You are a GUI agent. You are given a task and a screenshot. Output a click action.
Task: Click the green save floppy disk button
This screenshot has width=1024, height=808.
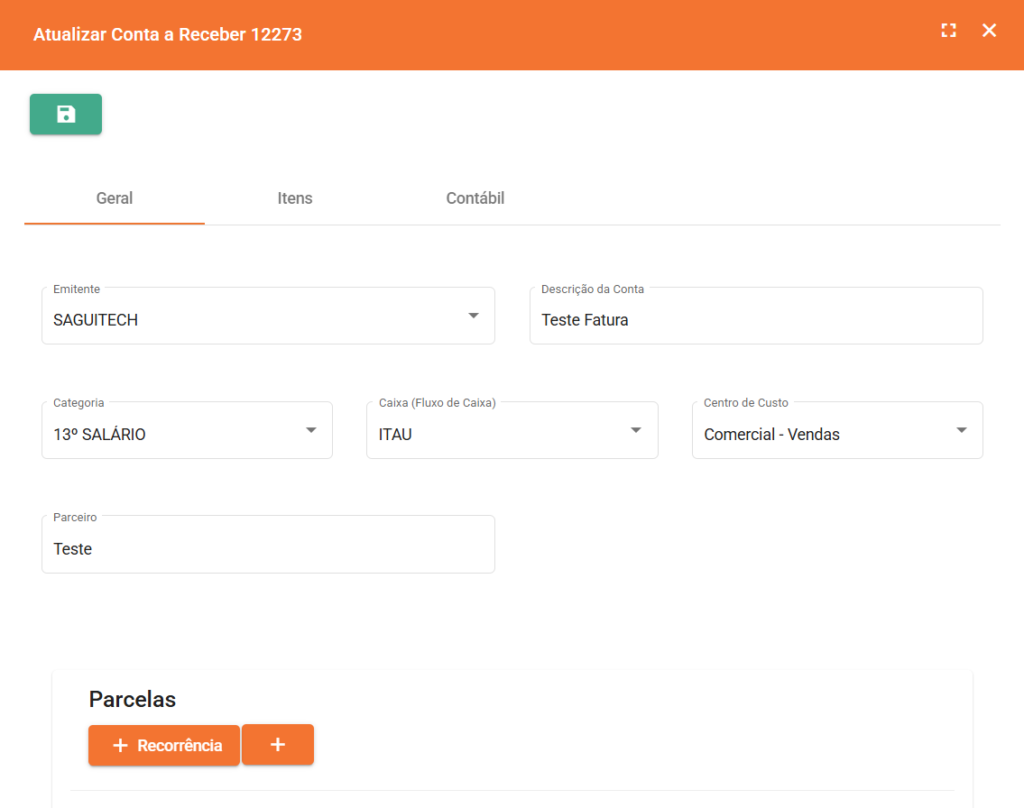(66, 114)
